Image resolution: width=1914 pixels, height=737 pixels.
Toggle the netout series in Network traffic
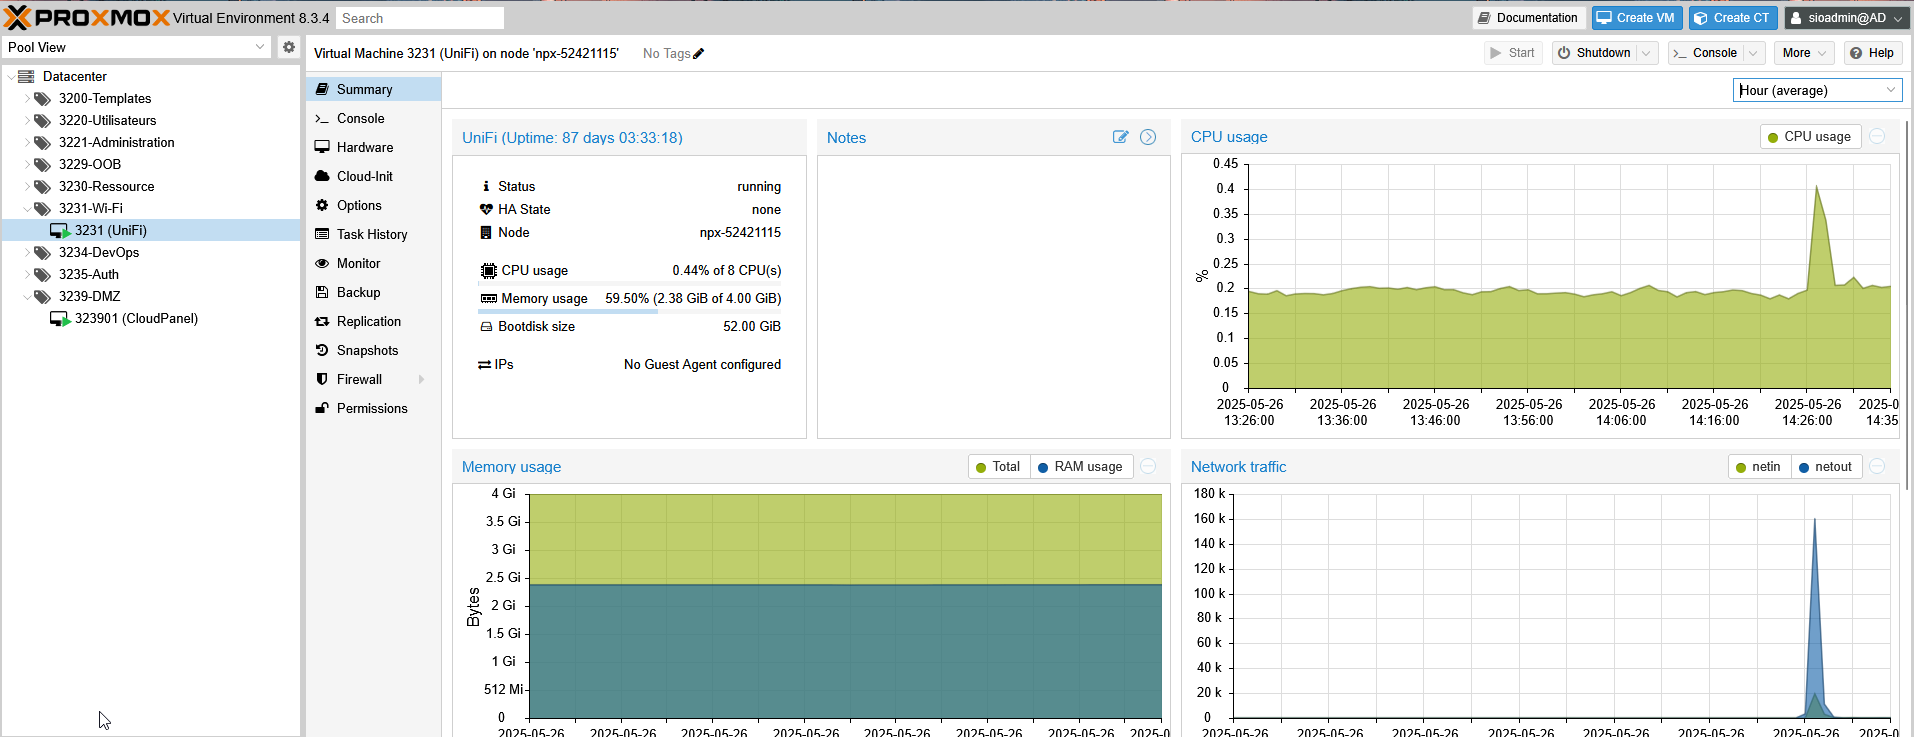(x=1825, y=467)
